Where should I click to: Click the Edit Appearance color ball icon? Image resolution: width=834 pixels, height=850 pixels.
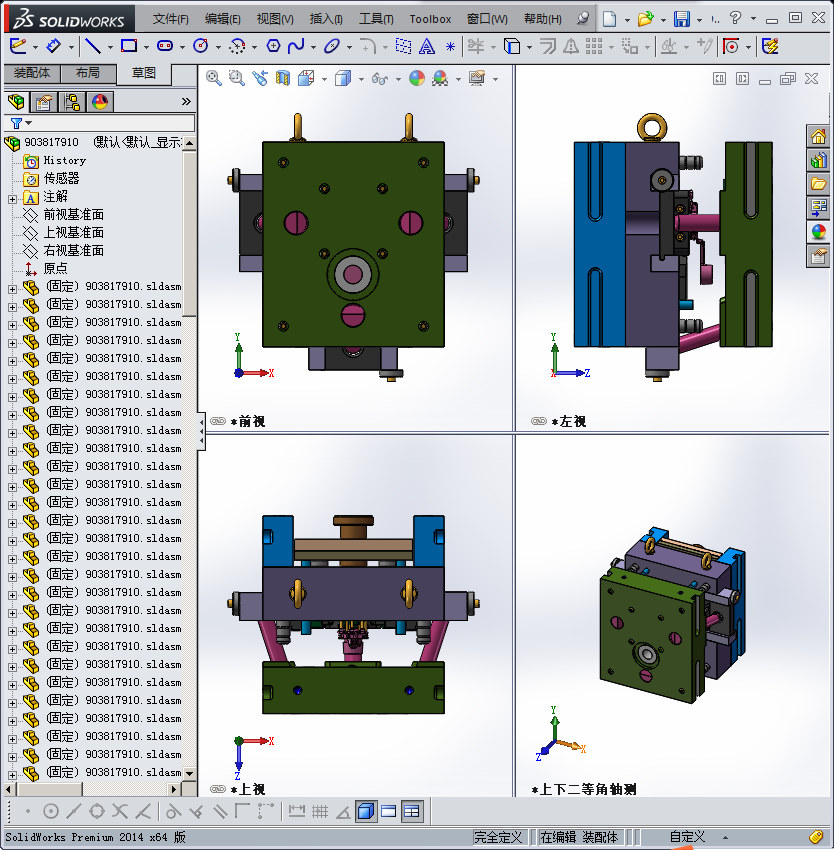416,79
